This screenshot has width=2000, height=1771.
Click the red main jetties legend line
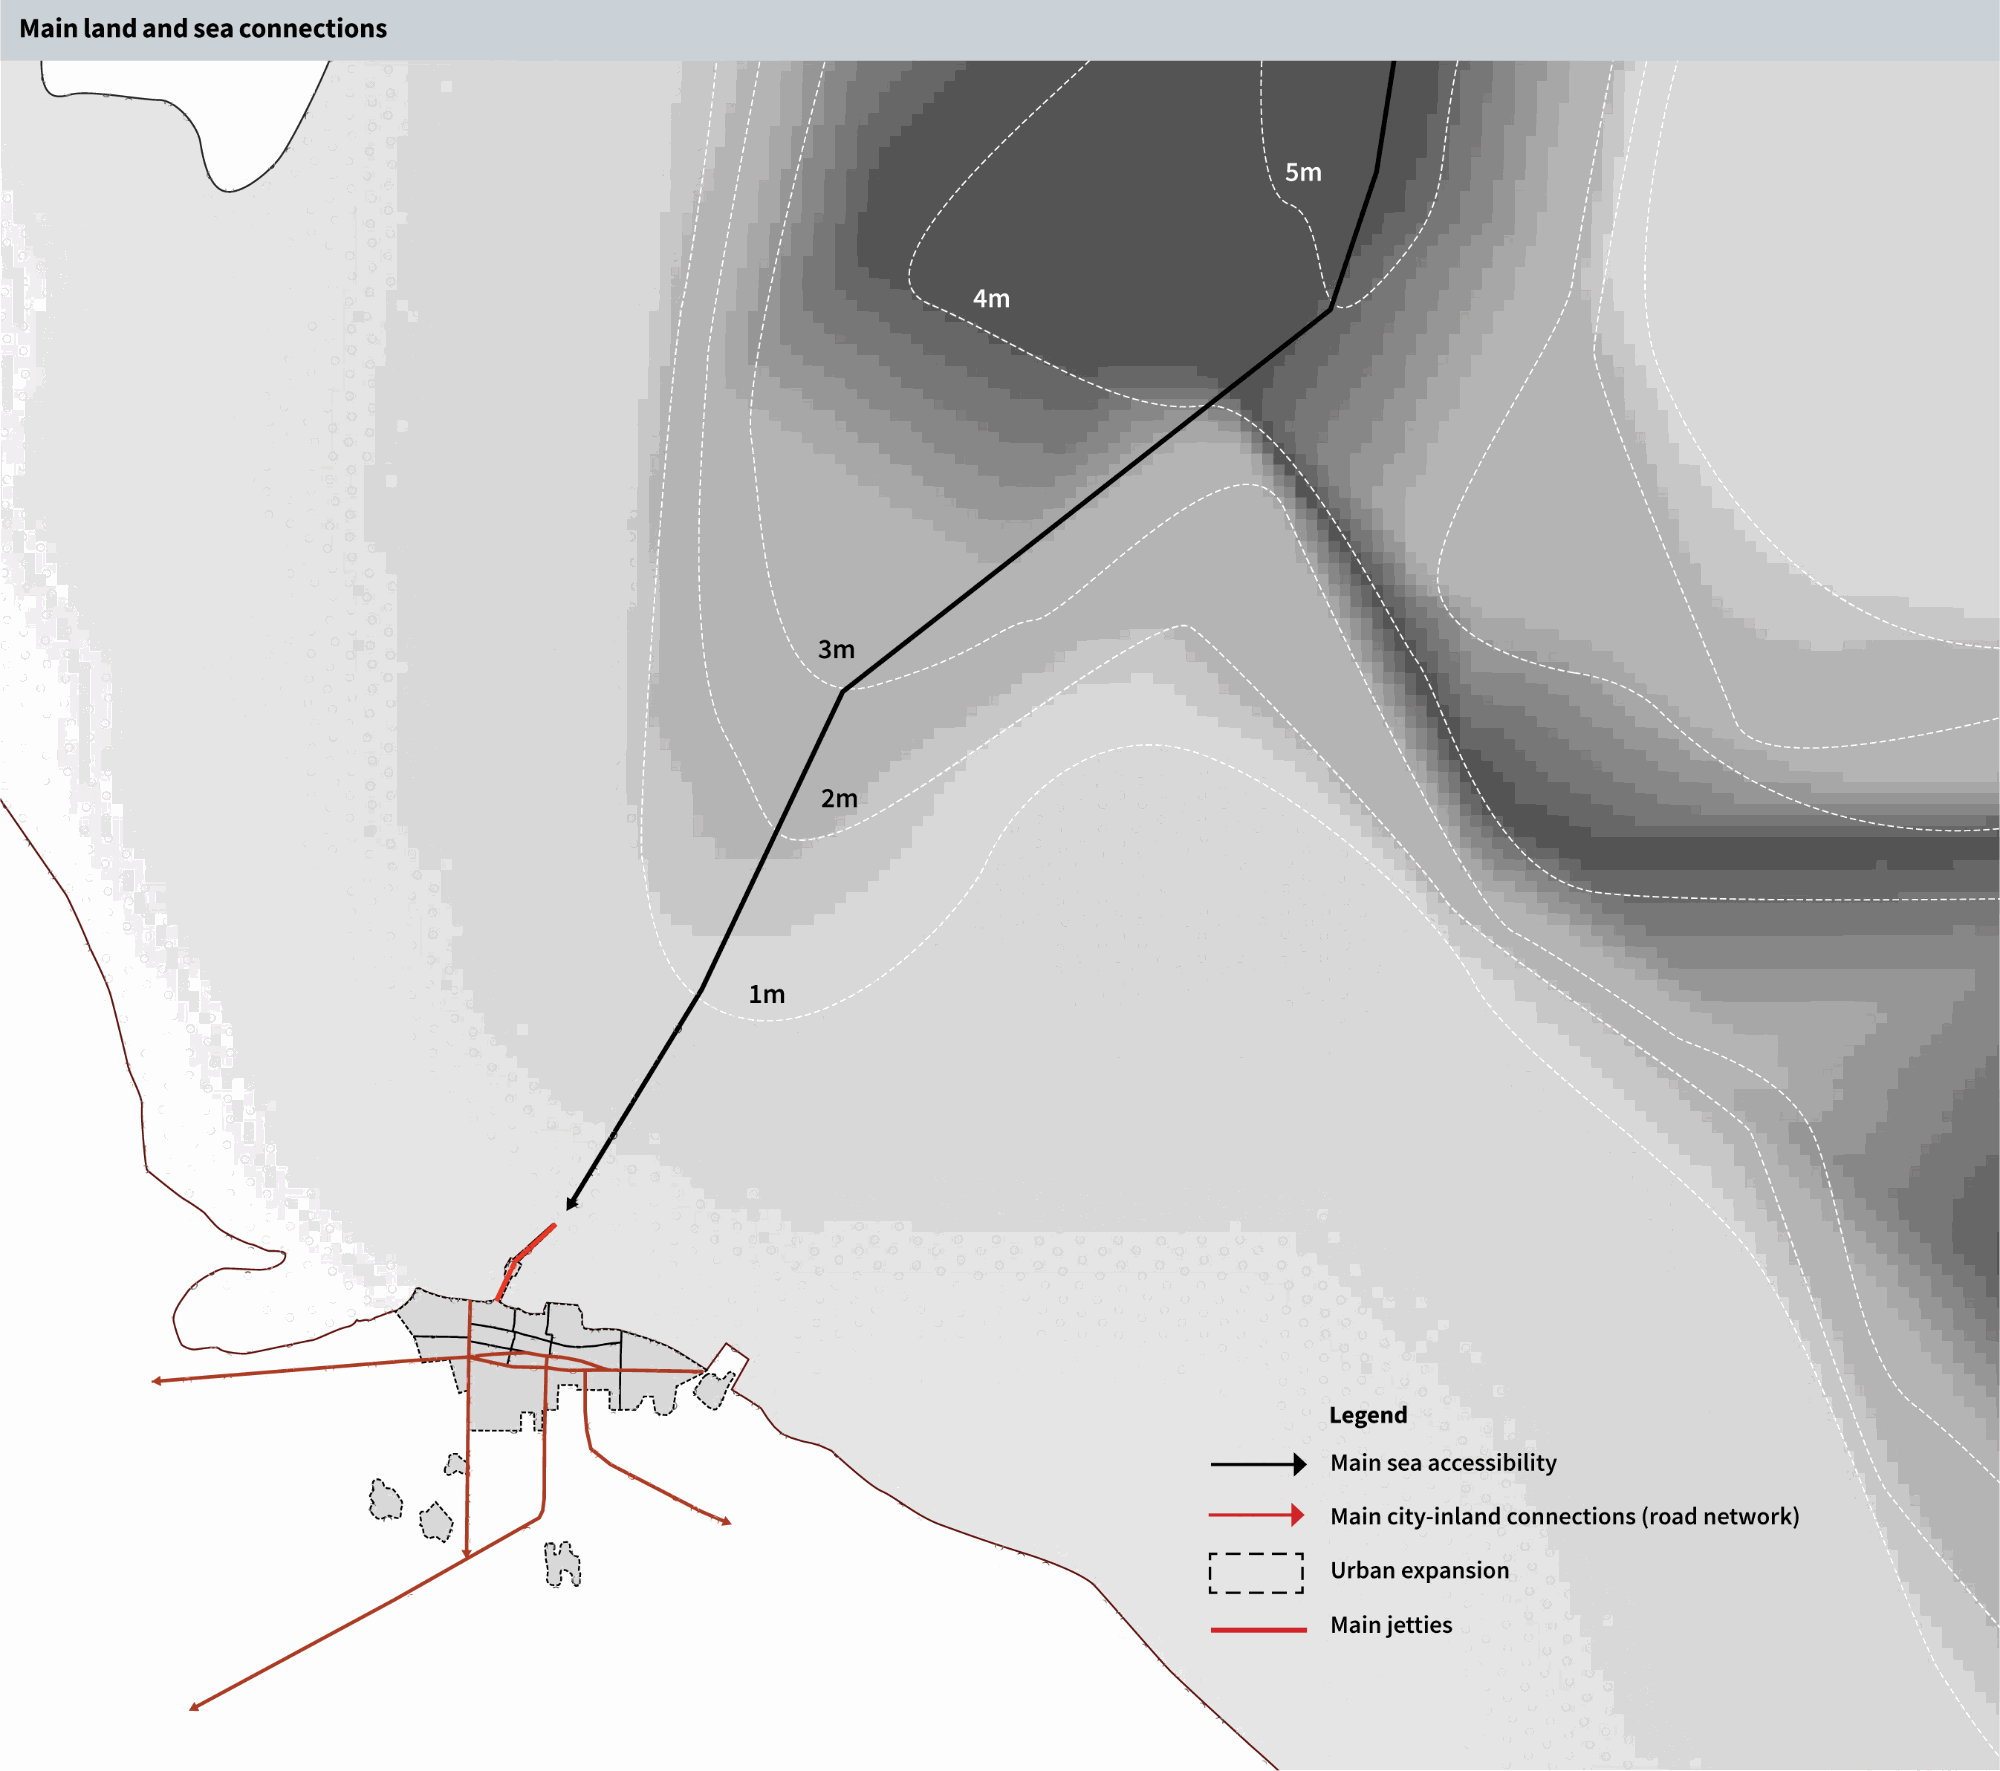(x=1258, y=1629)
